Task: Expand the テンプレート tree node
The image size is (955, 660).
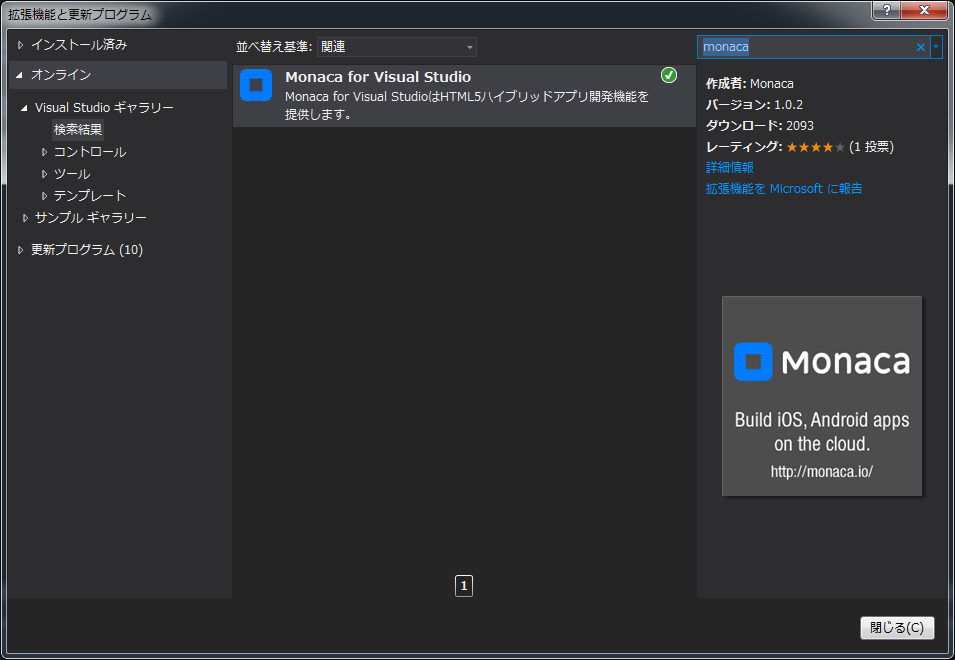Action: (44, 196)
